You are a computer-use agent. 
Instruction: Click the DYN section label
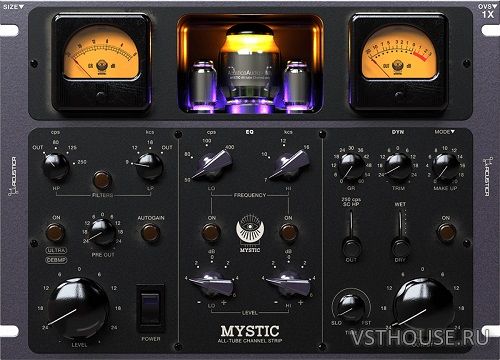398,132
